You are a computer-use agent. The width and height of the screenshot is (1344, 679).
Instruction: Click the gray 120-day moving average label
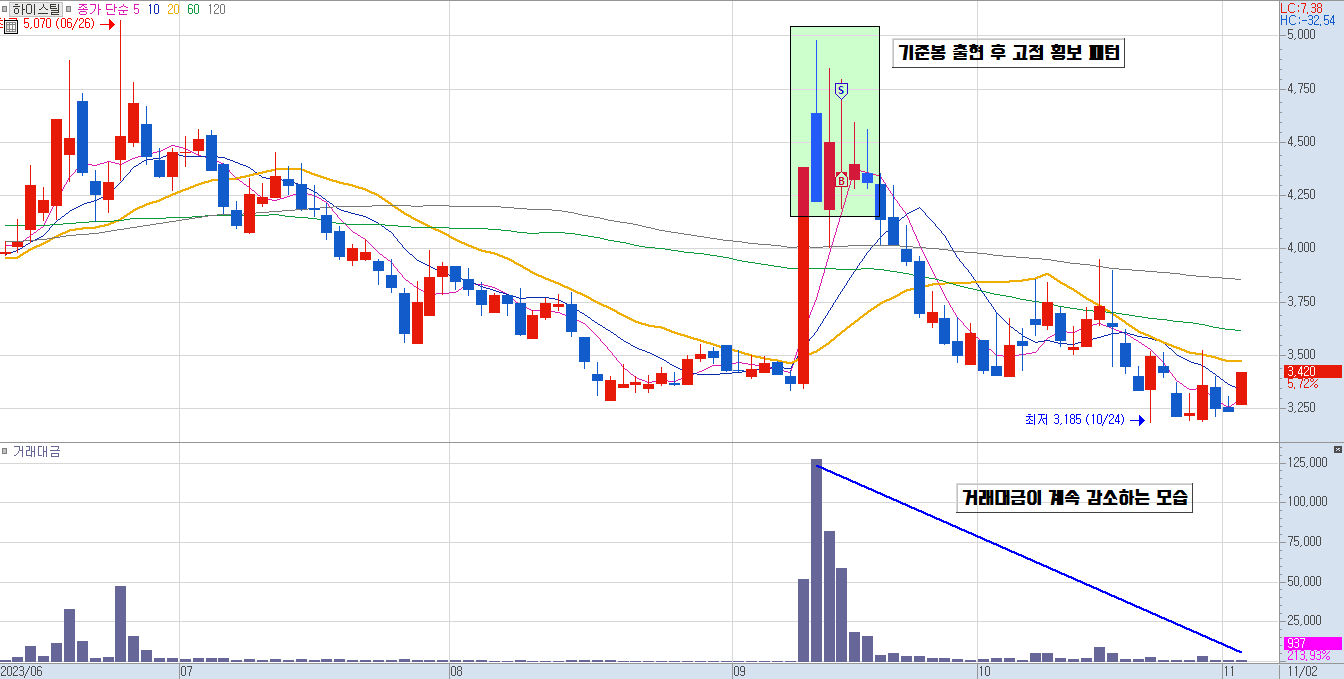(x=217, y=9)
